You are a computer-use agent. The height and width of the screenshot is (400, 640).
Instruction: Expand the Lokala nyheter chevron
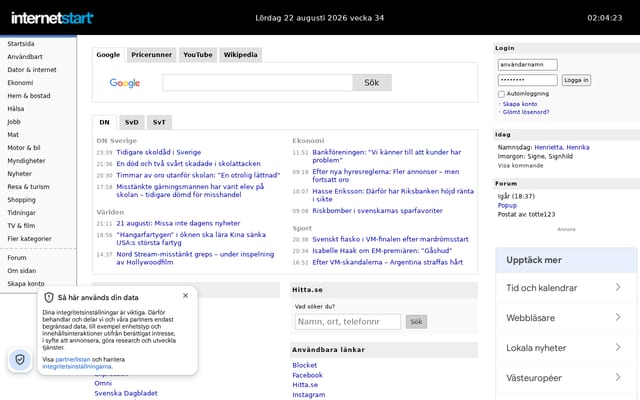pos(618,347)
